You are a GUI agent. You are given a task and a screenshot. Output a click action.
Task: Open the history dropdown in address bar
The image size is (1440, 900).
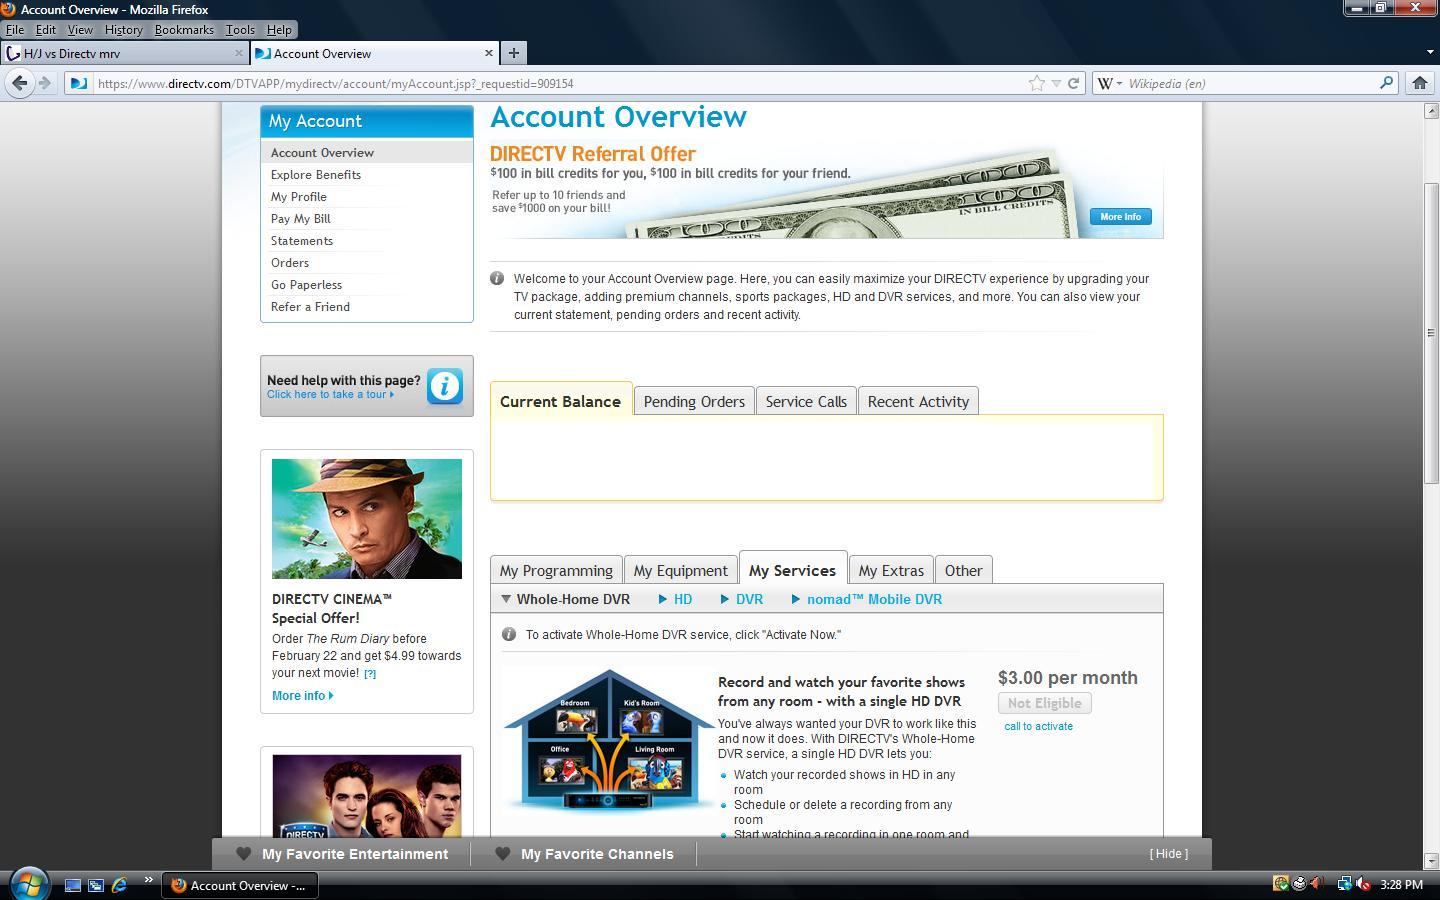coord(1055,83)
